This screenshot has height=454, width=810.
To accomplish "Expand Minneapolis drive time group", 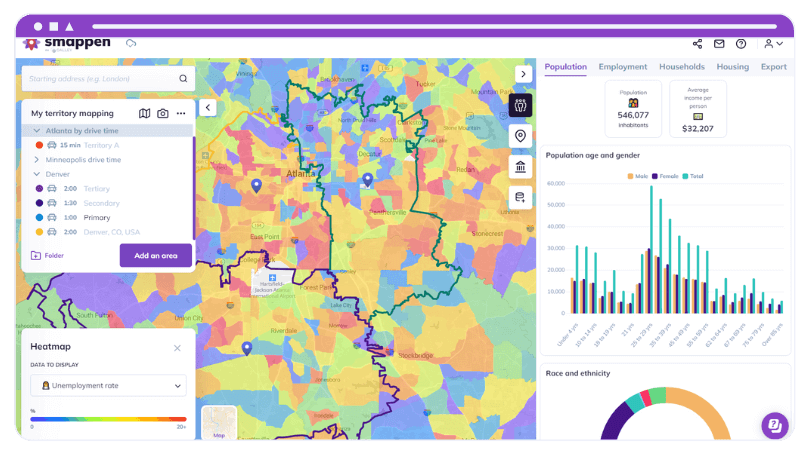I will click(x=37, y=160).
